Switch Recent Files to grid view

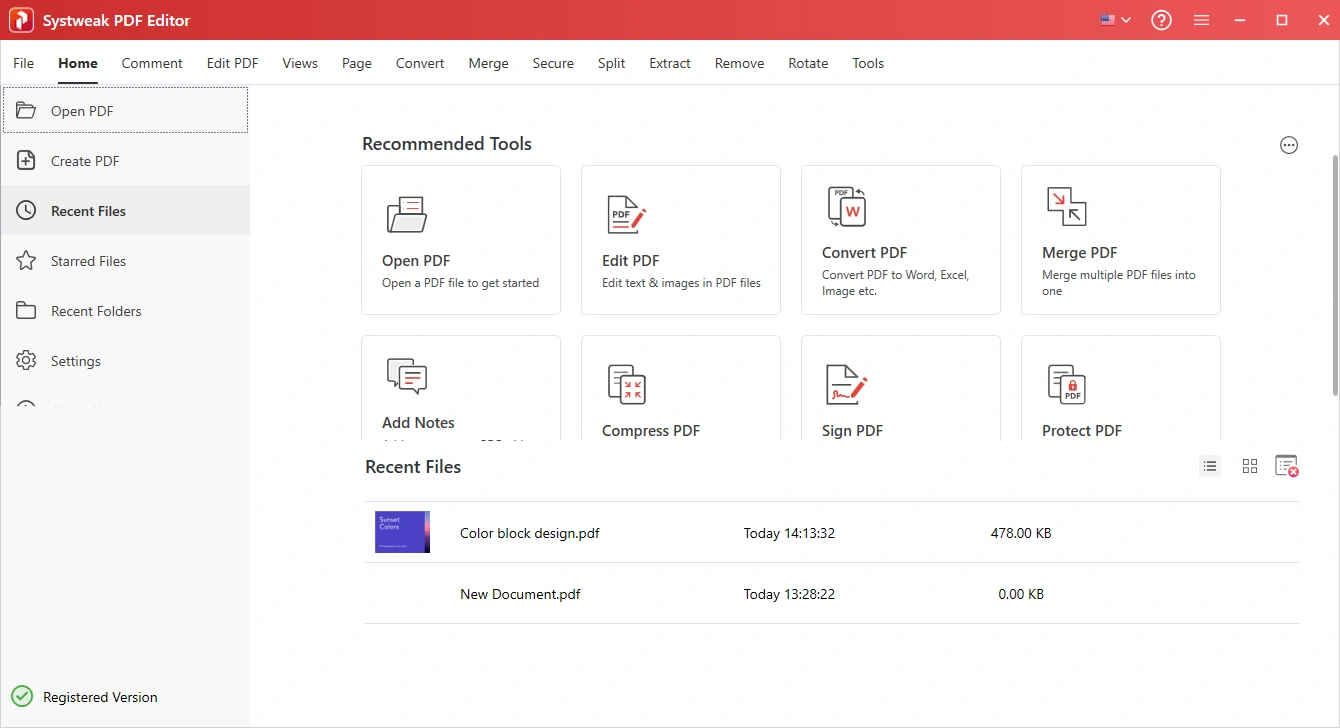pos(1249,466)
